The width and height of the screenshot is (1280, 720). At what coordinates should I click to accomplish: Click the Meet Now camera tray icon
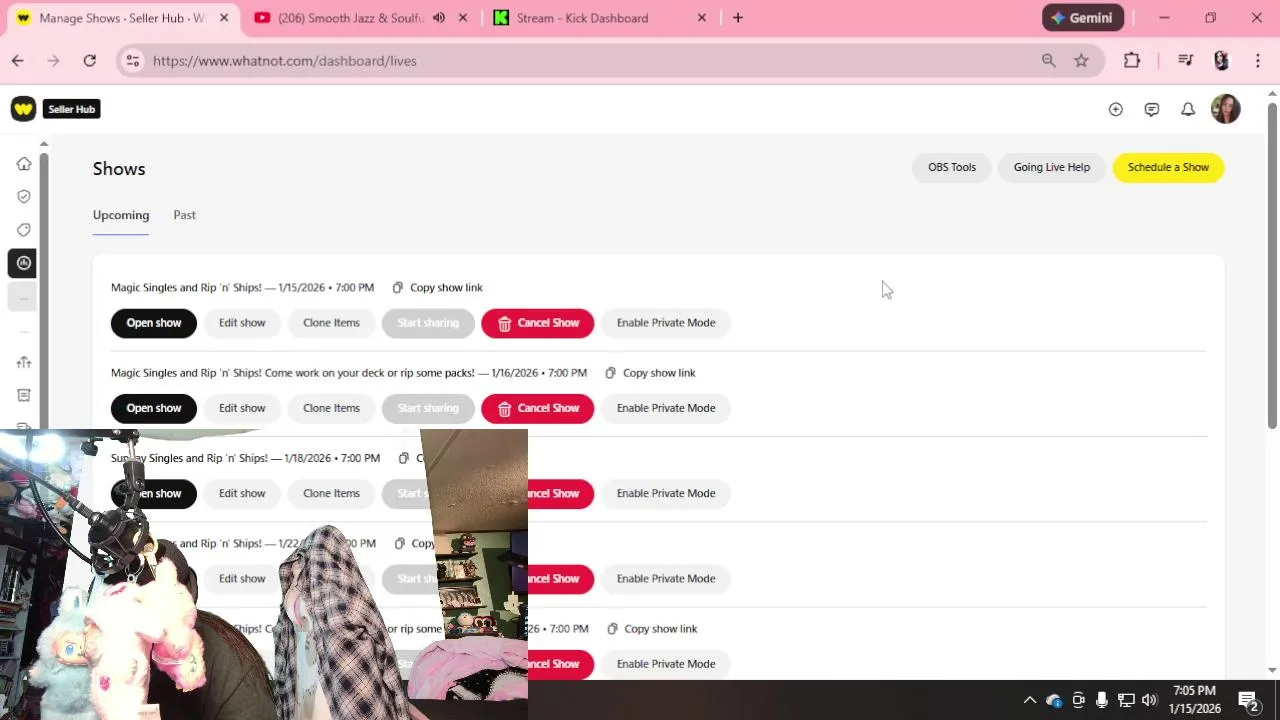(1078, 700)
